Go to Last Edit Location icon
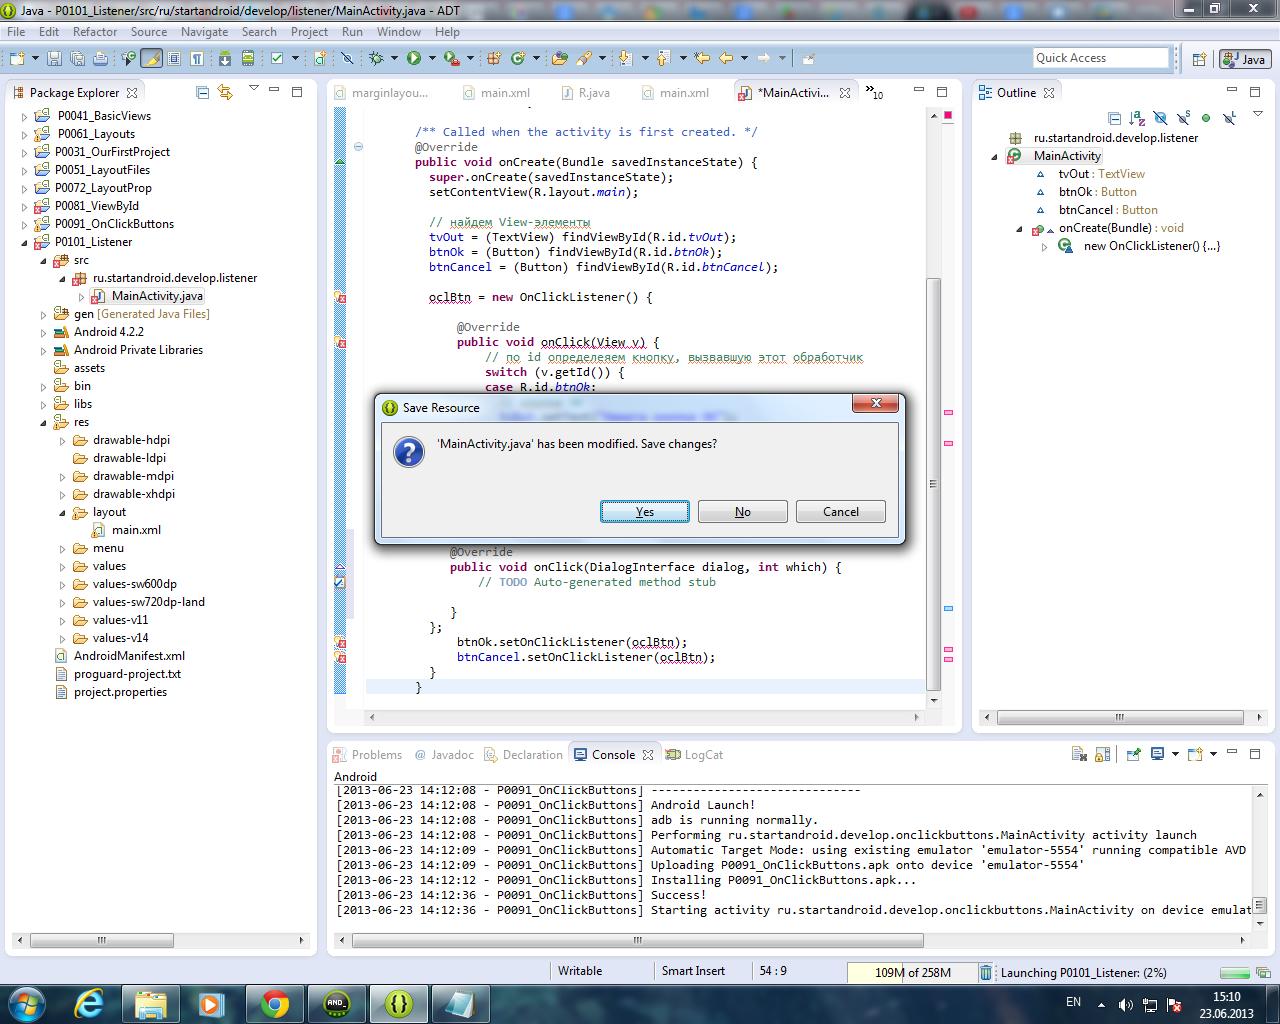Screen dimensions: 1280x1024 (x=702, y=58)
